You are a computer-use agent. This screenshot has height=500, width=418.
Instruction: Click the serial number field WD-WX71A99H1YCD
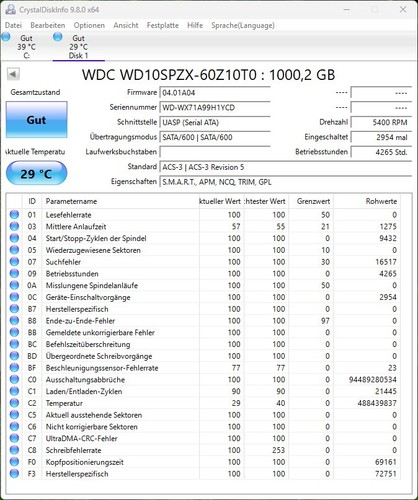pos(215,108)
